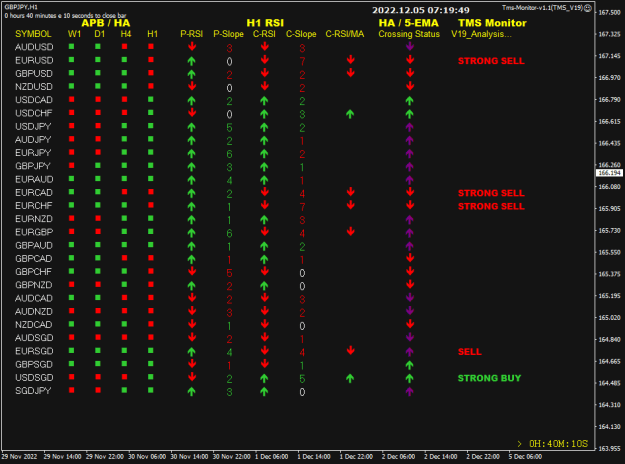Select the USDSGD symbol label
Image resolution: width=625 pixels, height=464 pixels.
(34, 377)
